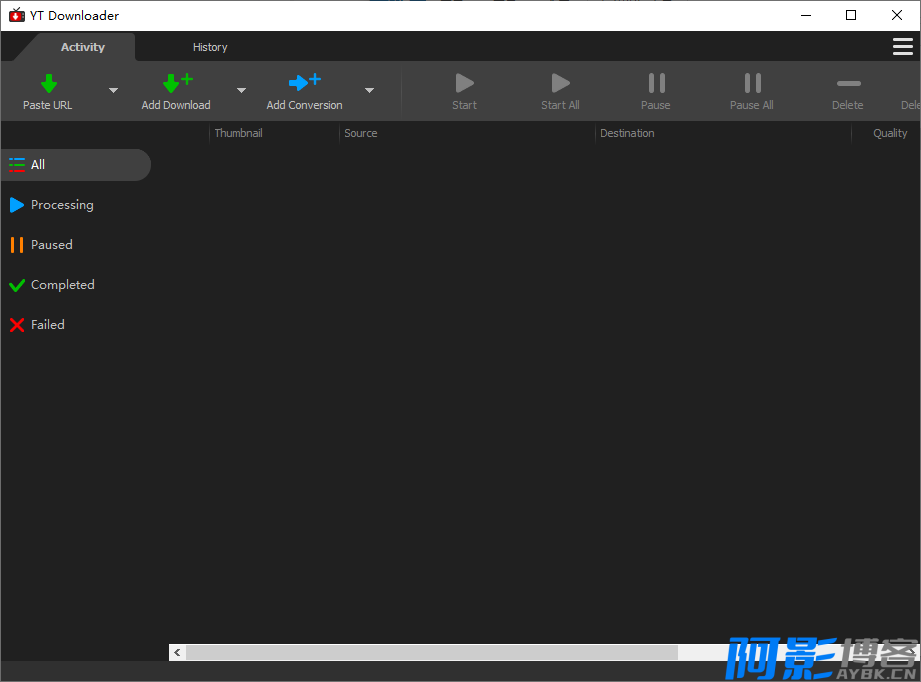Screen dimensions: 921x682
Task: Expand the Add Conversion dropdown arrow
Action: click(x=369, y=90)
